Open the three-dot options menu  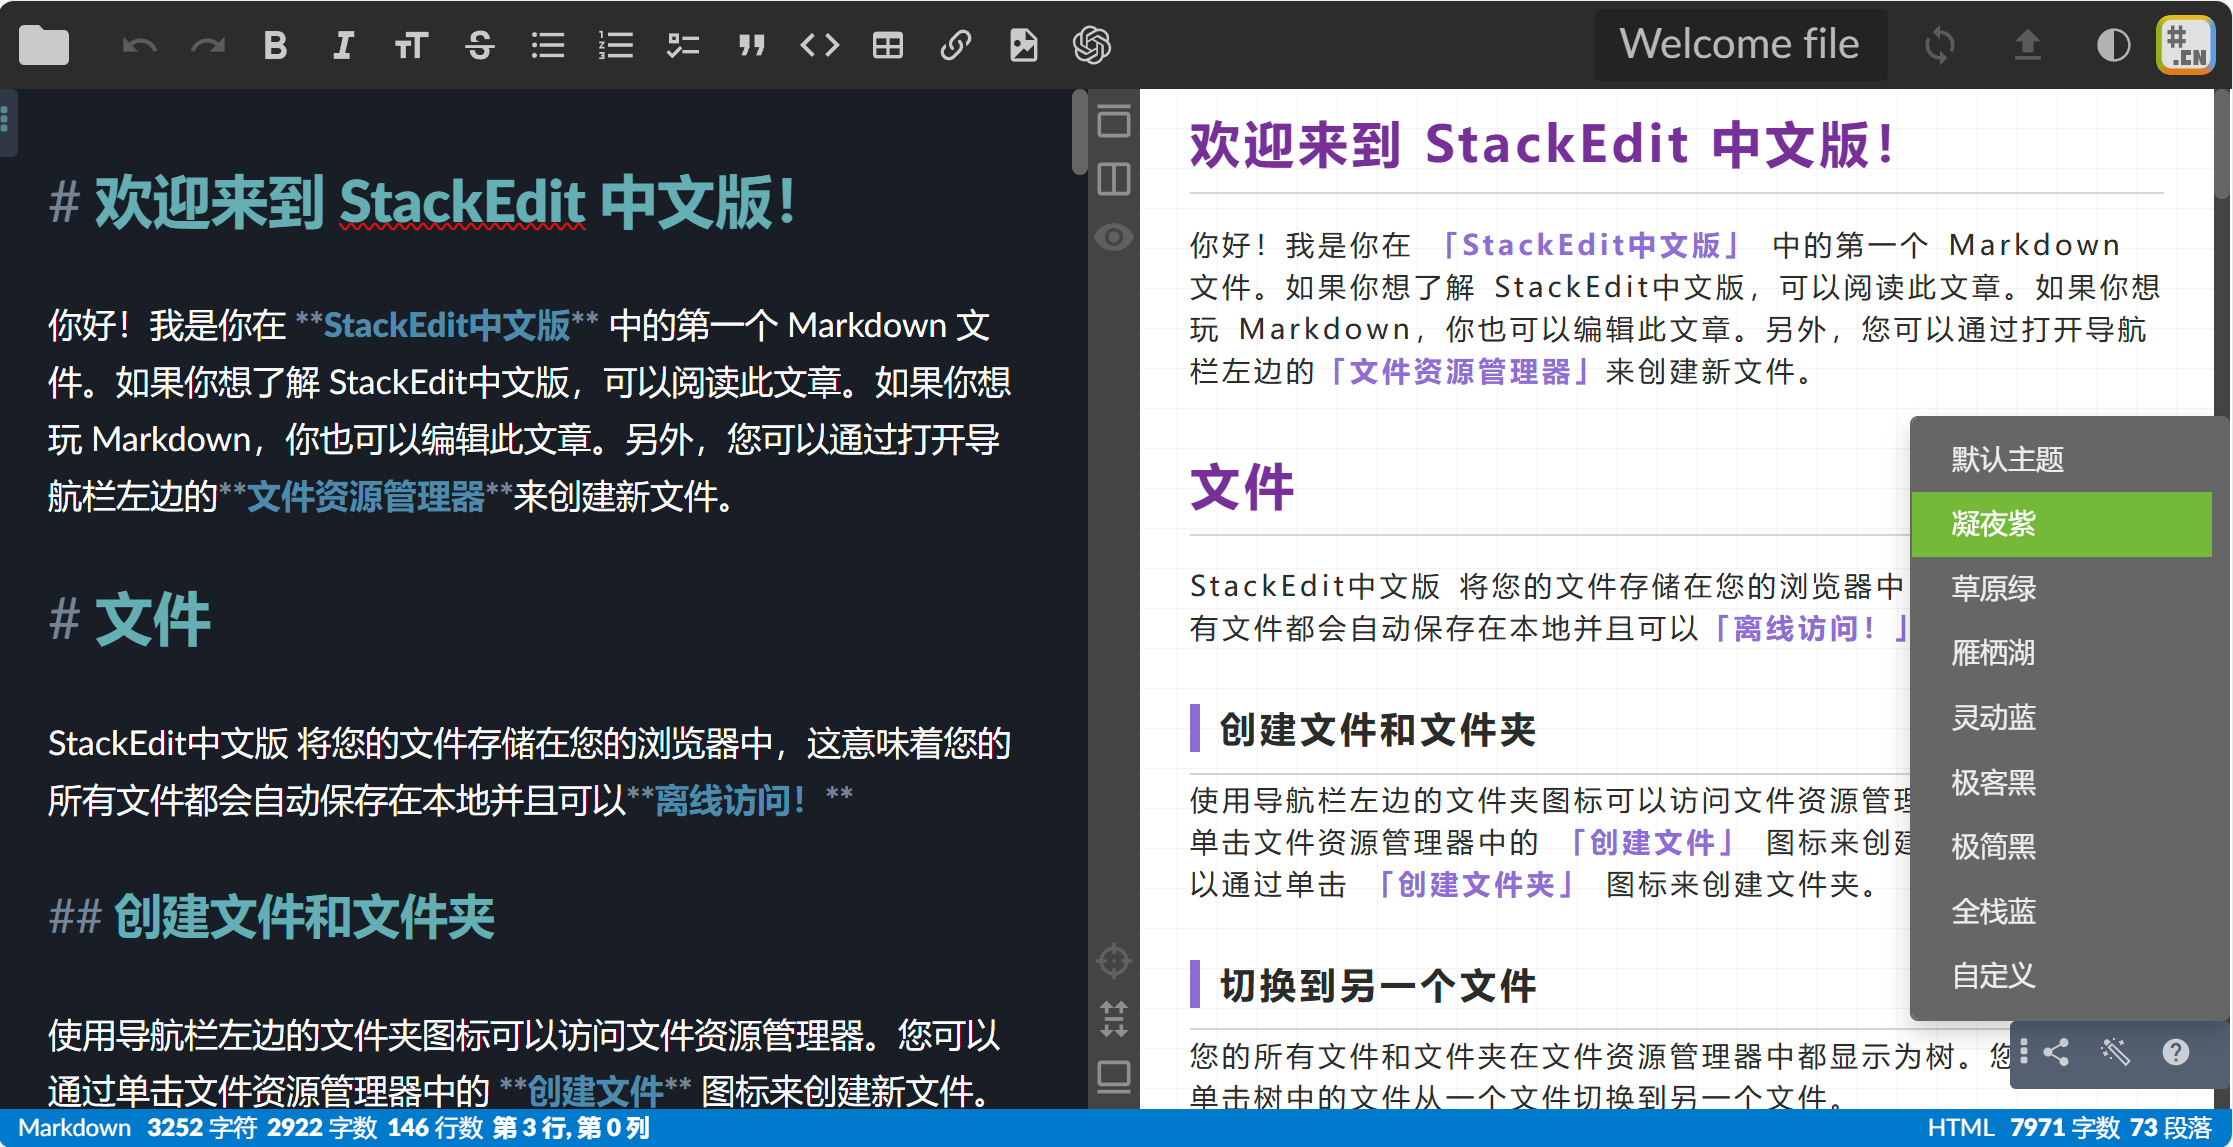[2025, 1050]
